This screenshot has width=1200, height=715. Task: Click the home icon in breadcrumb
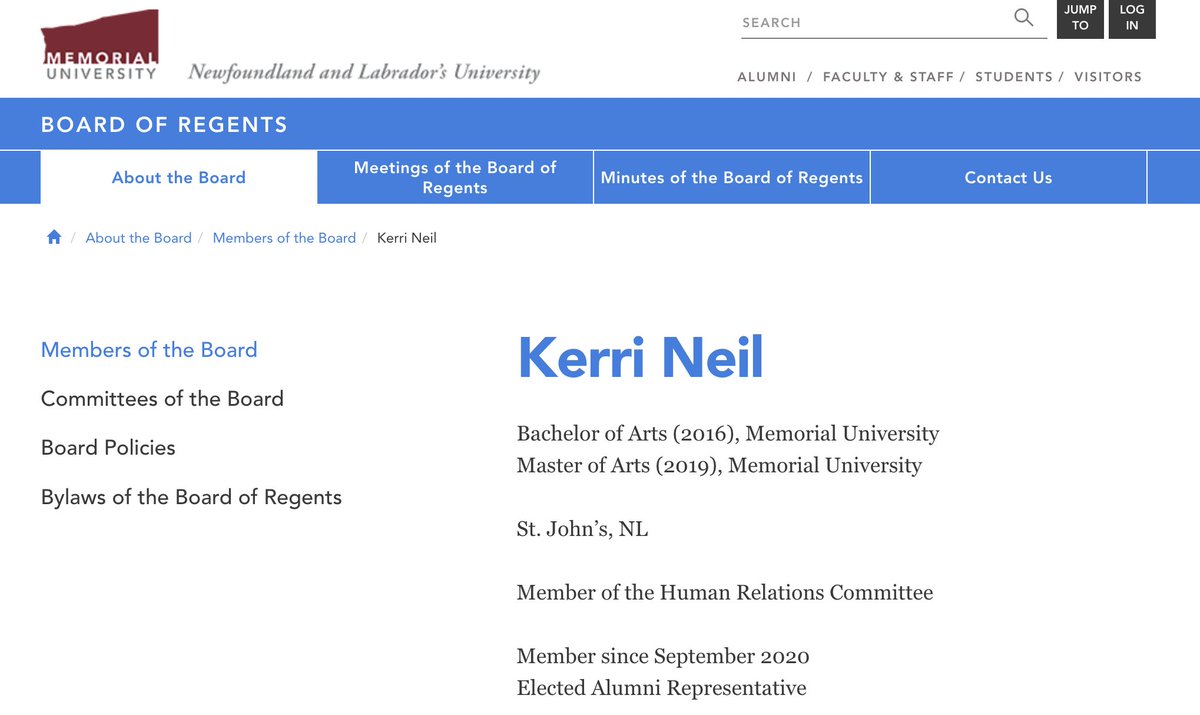54,237
